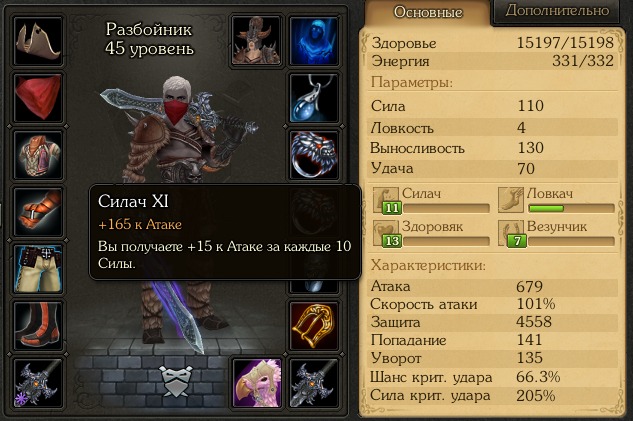
Task: Click the crossed-swords mask emblem below character
Action: click(175, 381)
